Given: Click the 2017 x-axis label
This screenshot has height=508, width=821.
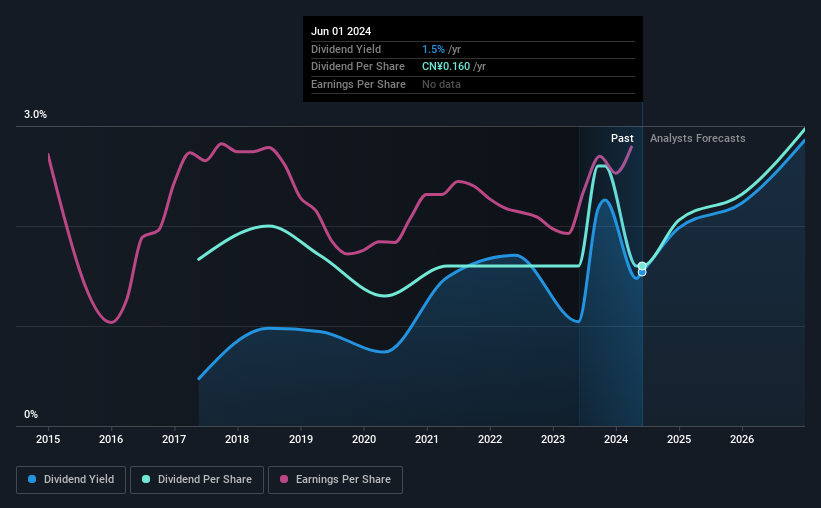Looking at the screenshot, I should coord(174,439).
